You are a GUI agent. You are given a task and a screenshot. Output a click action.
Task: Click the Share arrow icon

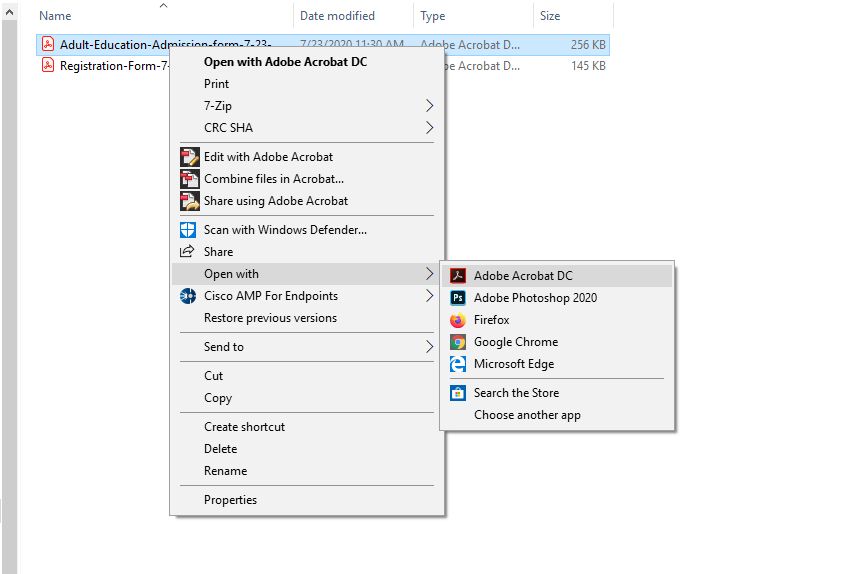click(187, 252)
